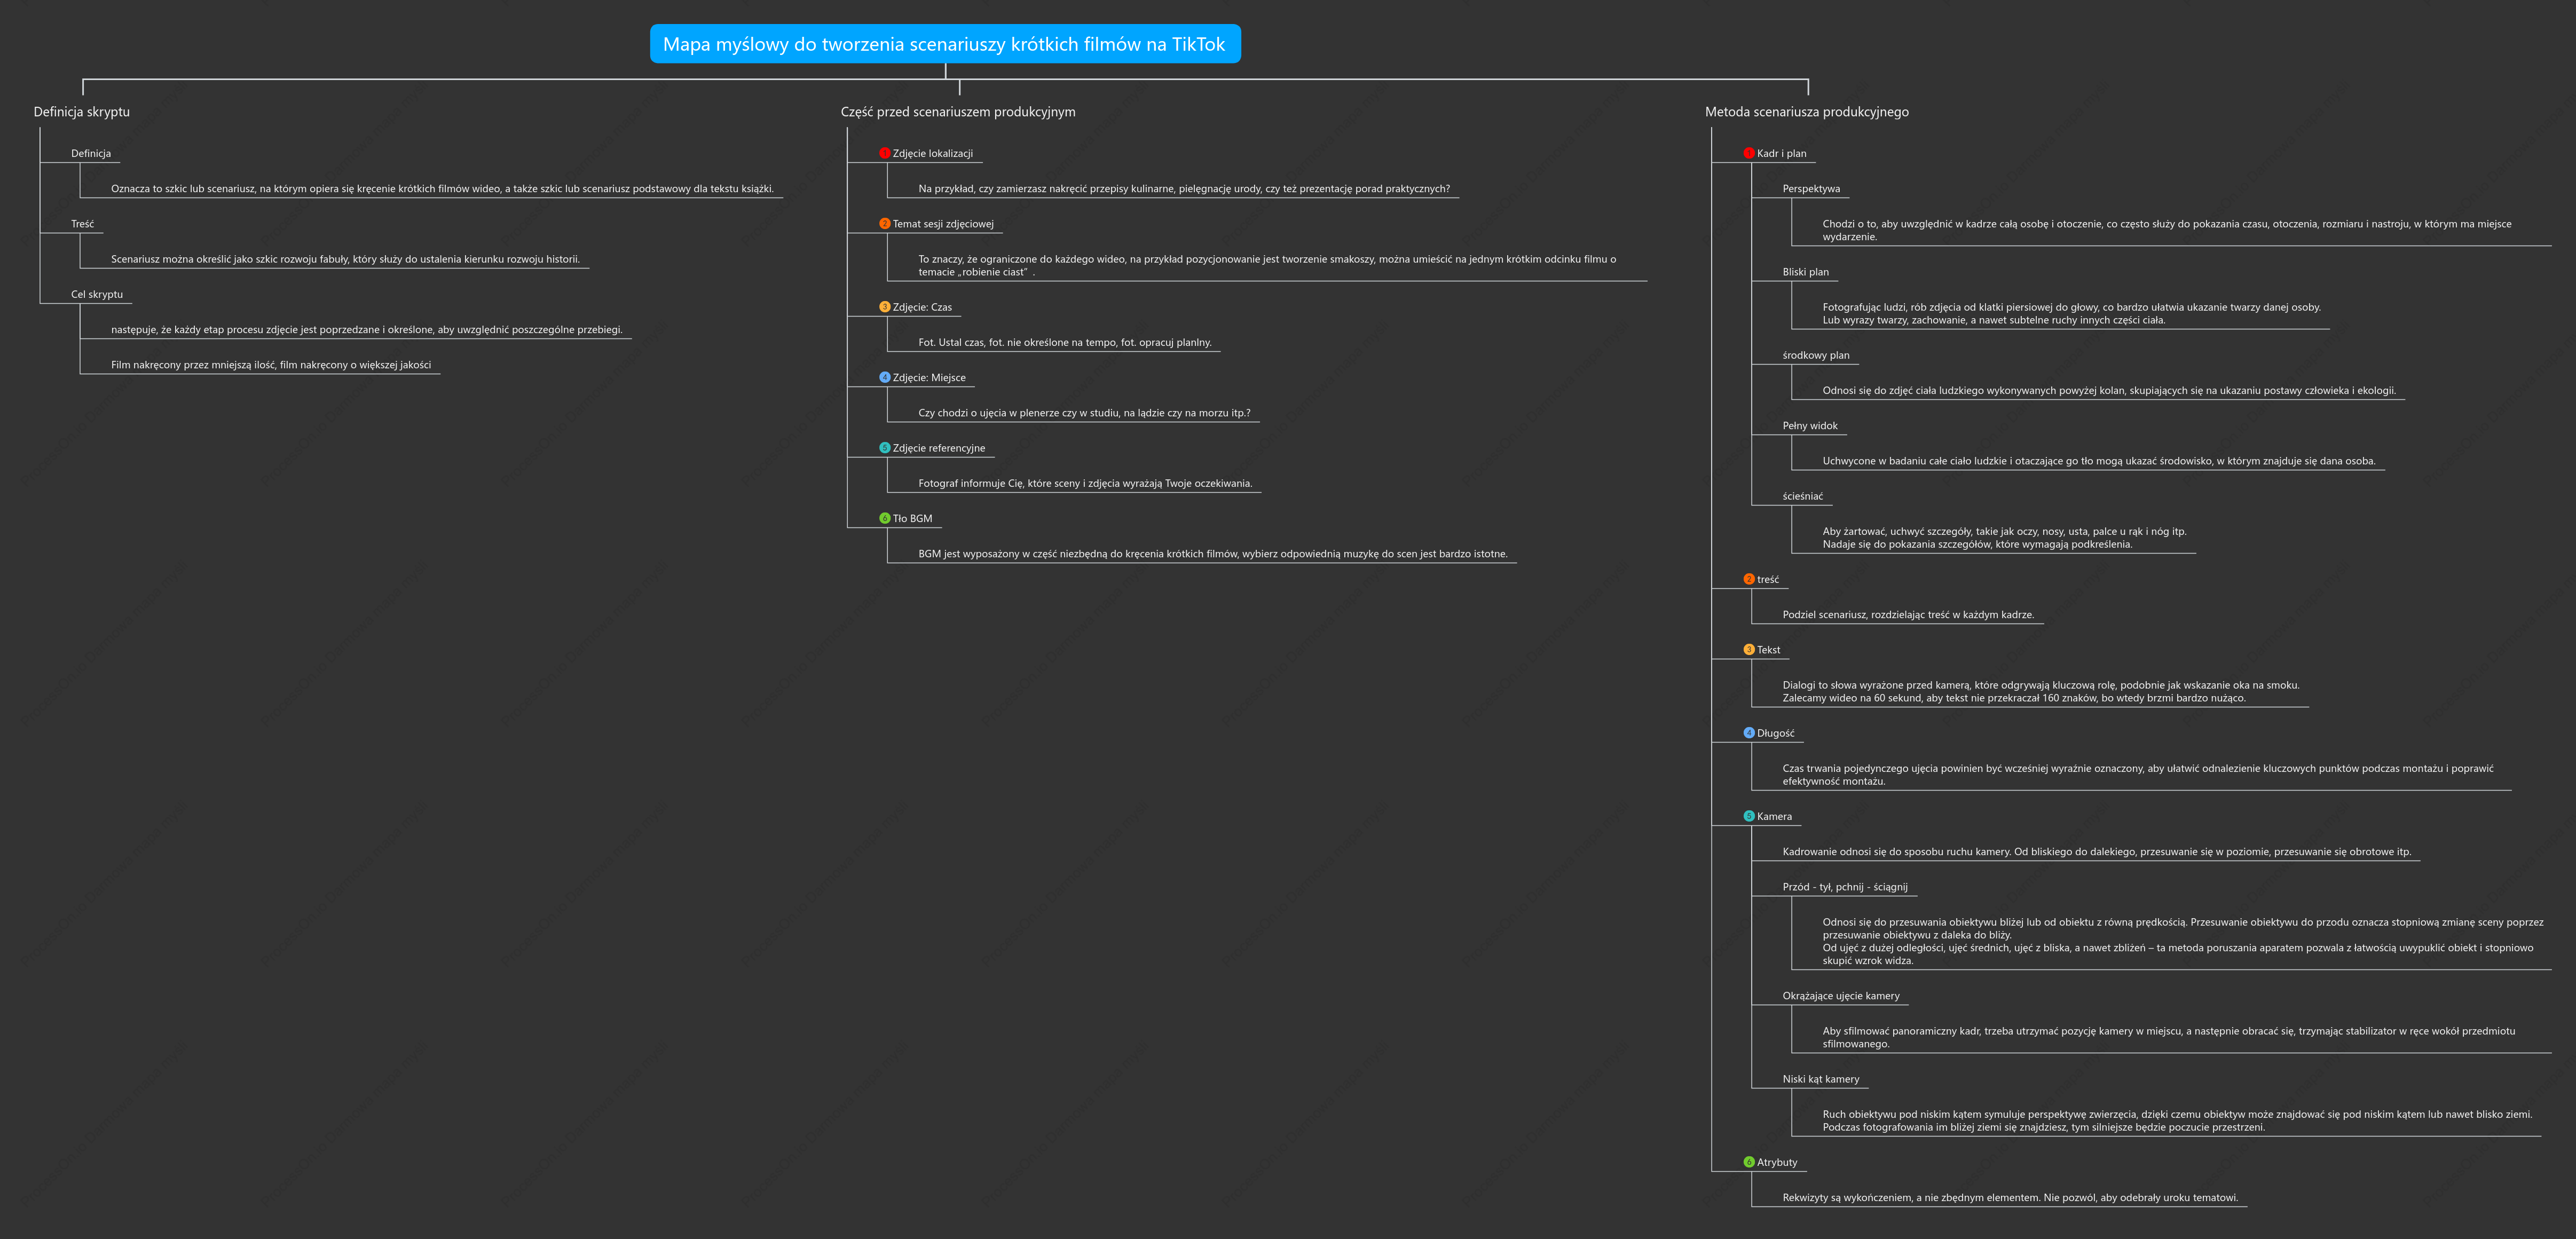Image resolution: width=2576 pixels, height=1239 pixels.
Task: Click the Atrybuty topic label
Action: [x=1777, y=1162]
